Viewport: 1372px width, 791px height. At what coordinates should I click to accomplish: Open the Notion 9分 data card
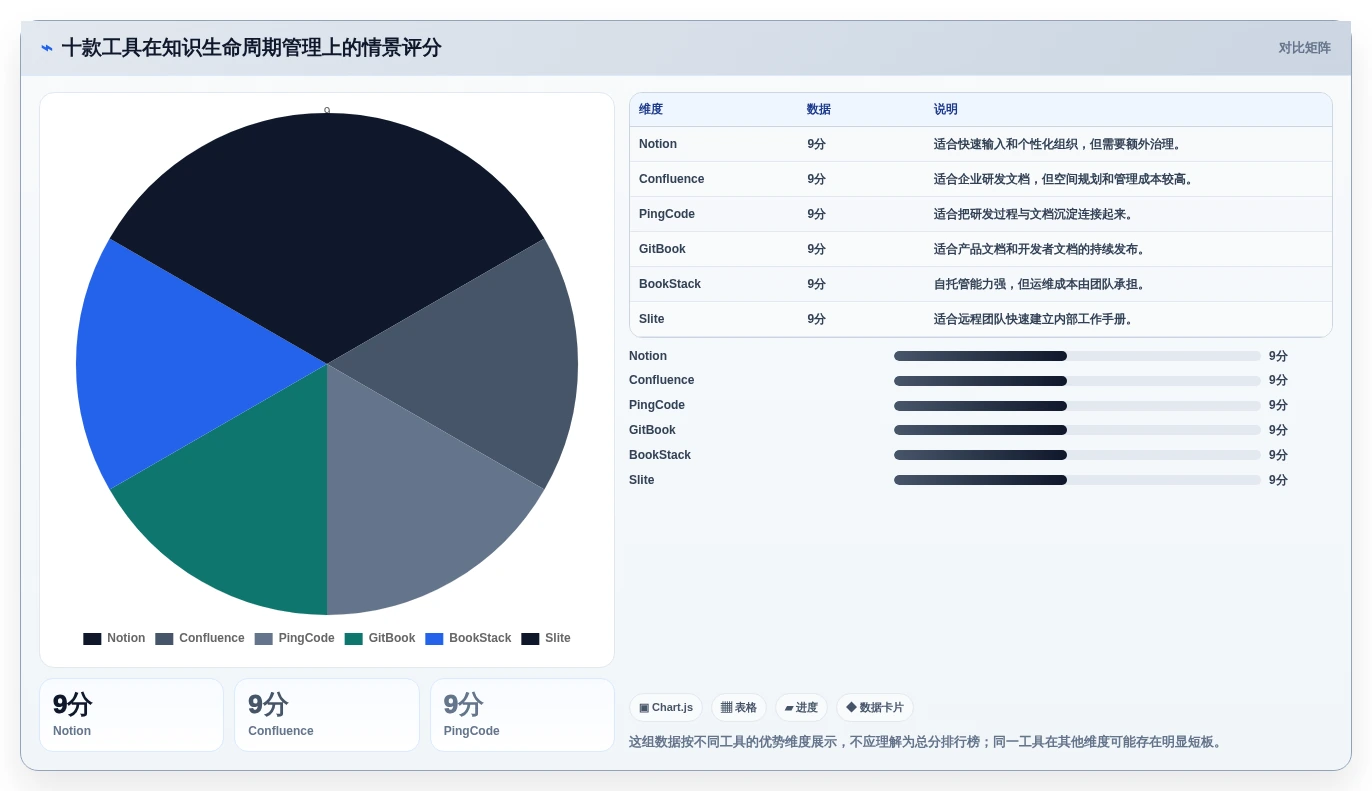pyautogui.click(x=131, y=715)
